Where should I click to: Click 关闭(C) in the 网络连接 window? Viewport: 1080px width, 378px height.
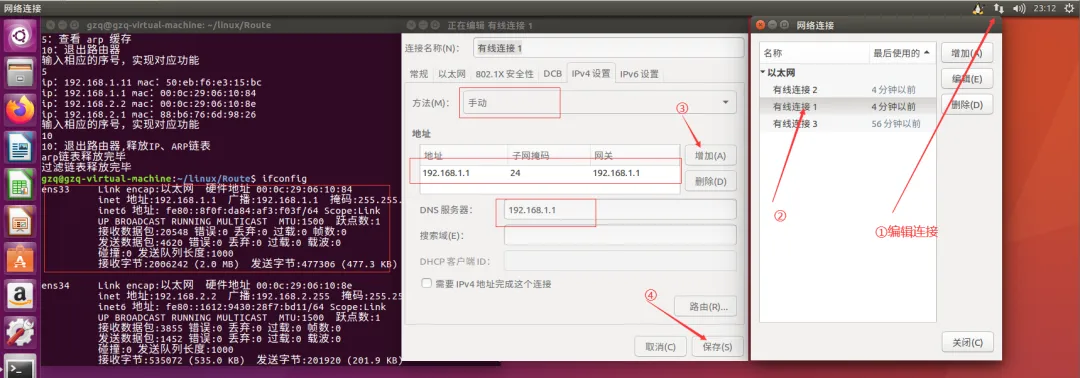coord(967,342)
